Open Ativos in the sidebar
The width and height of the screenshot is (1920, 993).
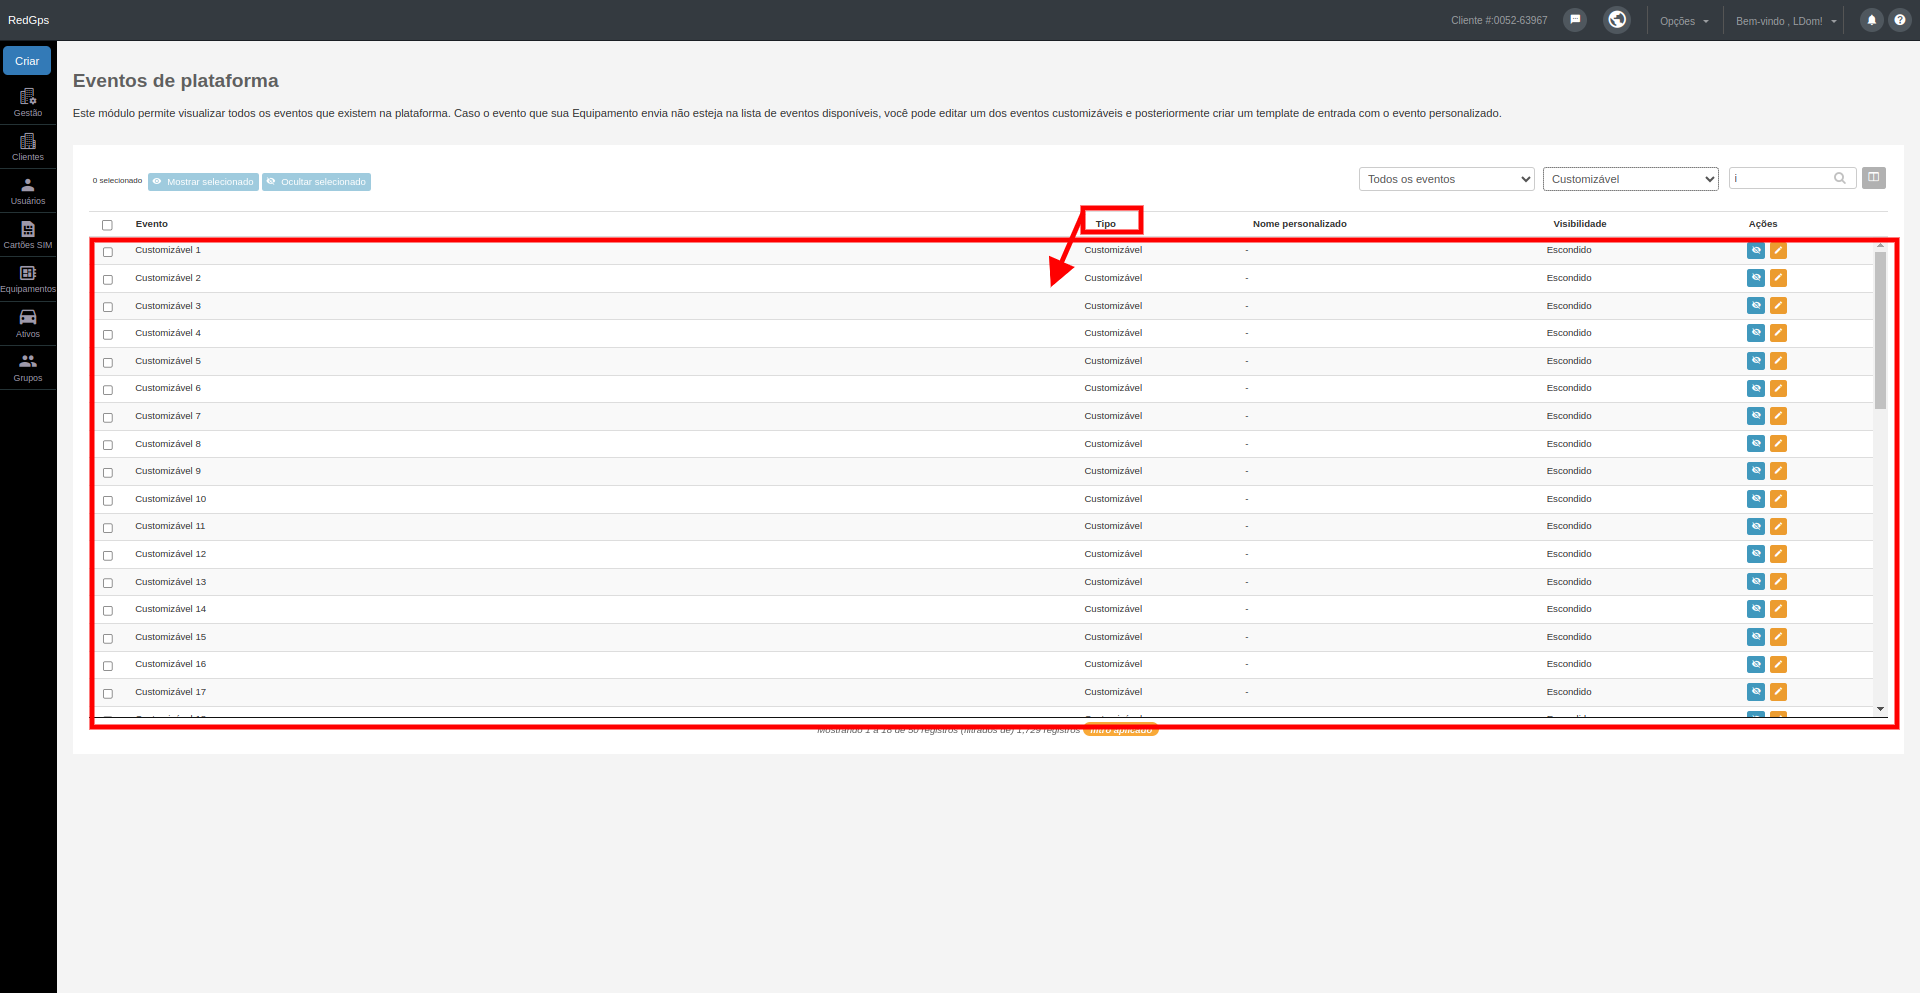28,324
